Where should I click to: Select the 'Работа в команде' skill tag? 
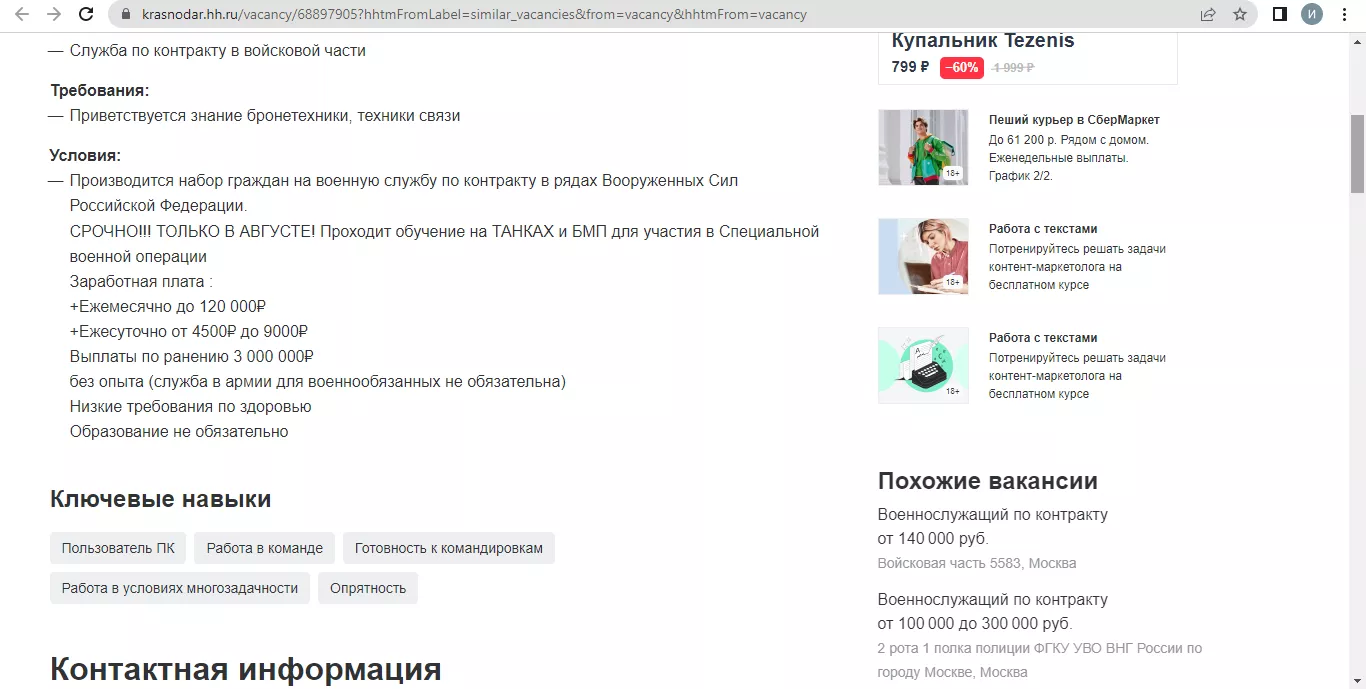[264, 548]
